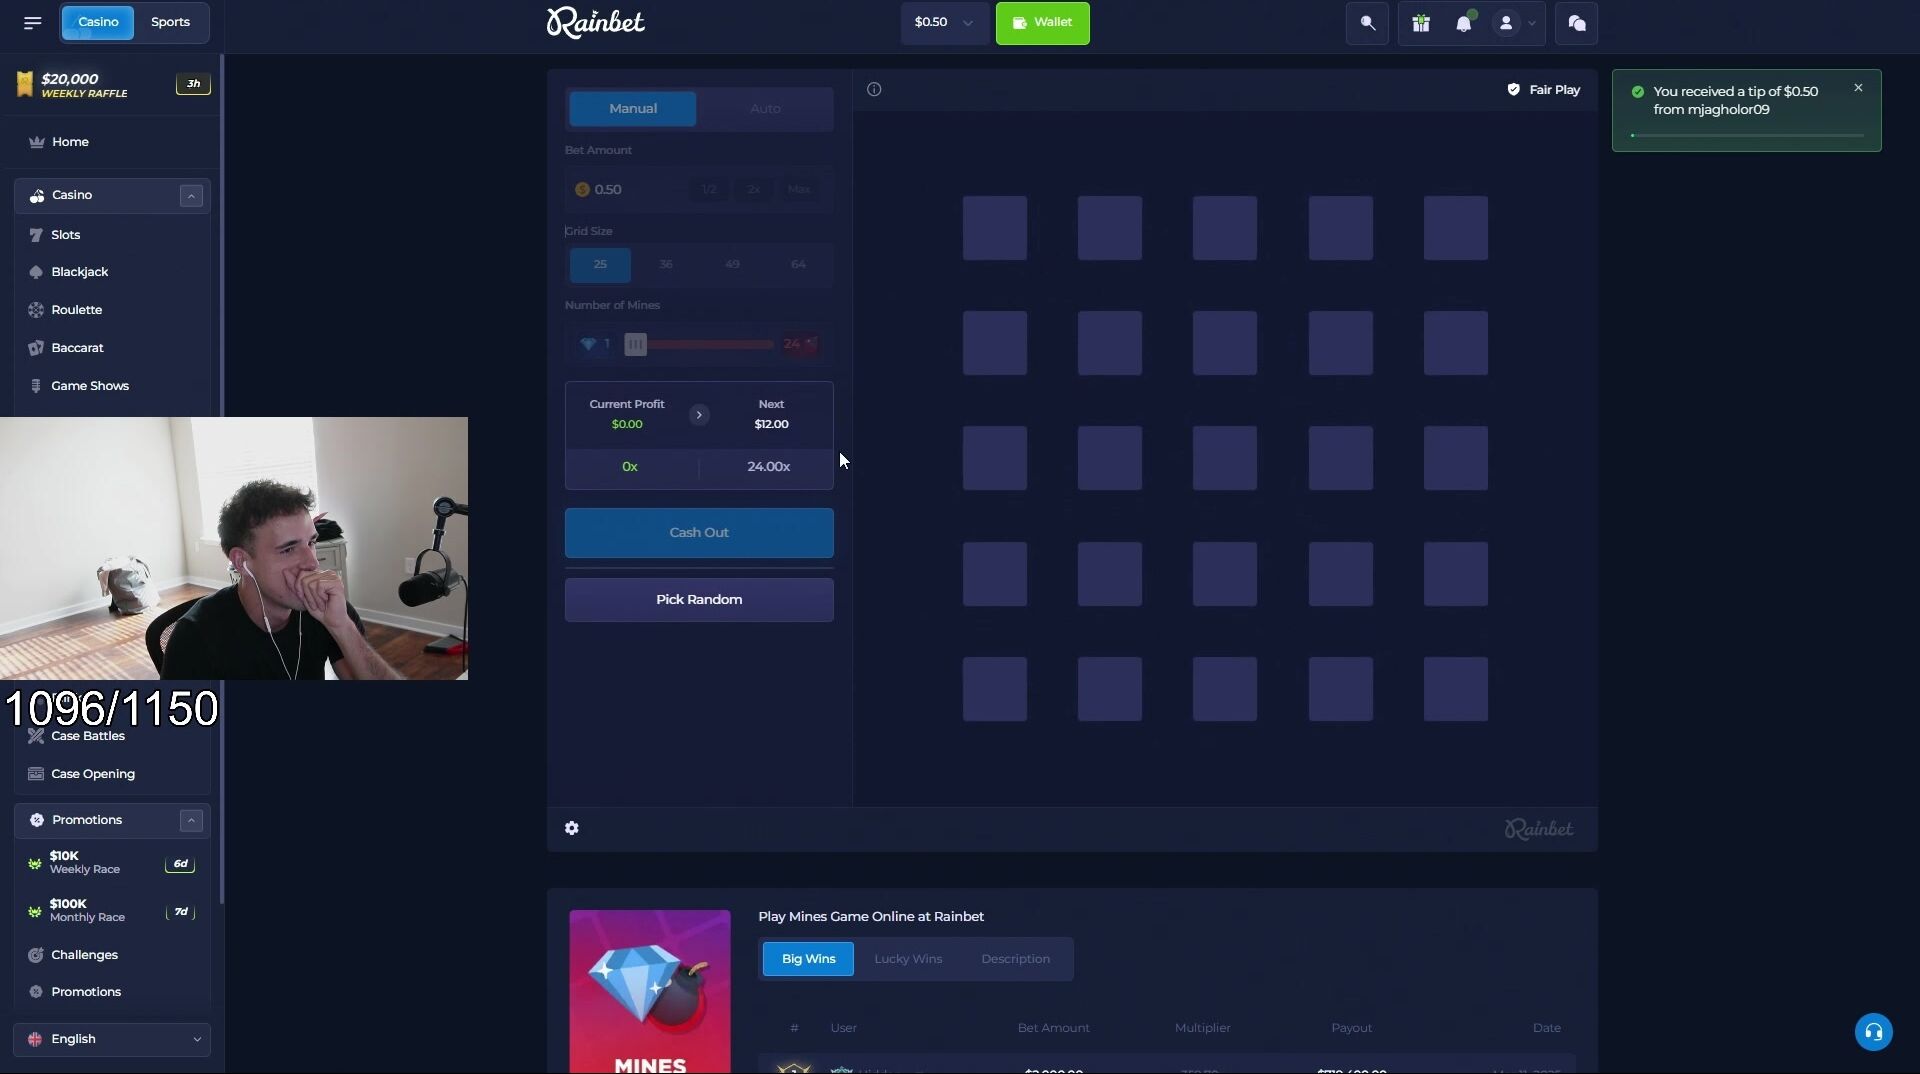The height and width of the screenshot is (1074, 1920).
Task: Double the bet with 2x
Action: click(x=754, y=190)
